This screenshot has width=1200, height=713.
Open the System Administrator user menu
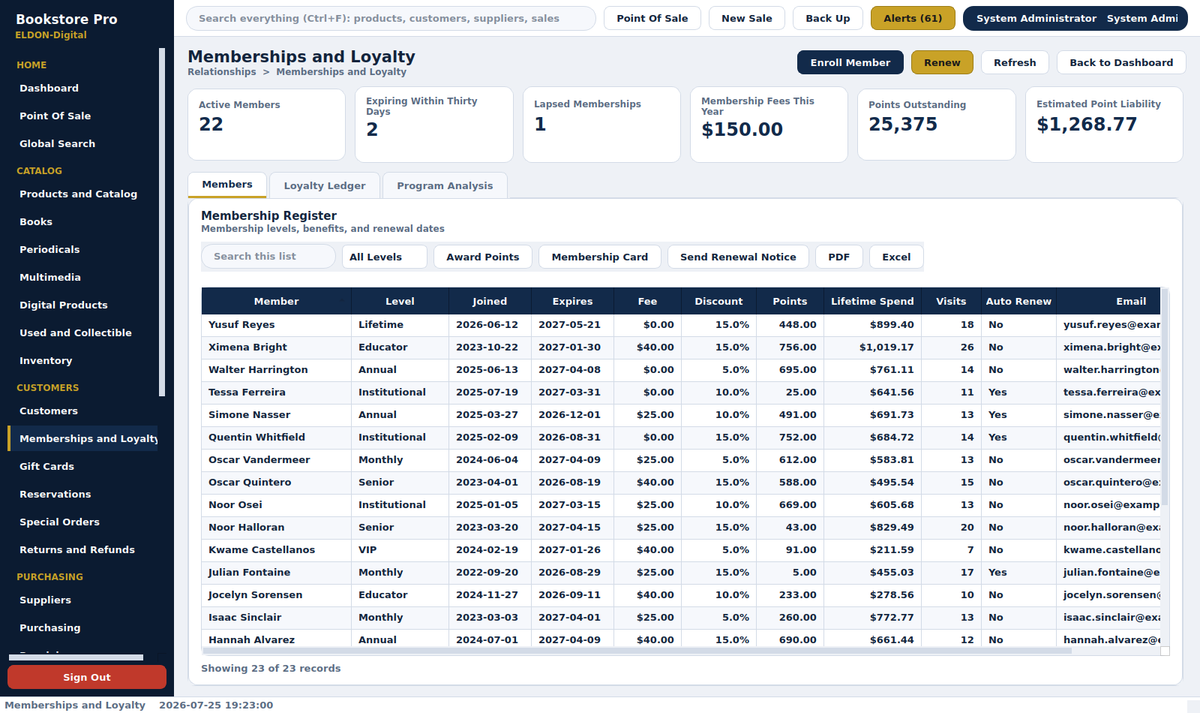(1075, 18)
